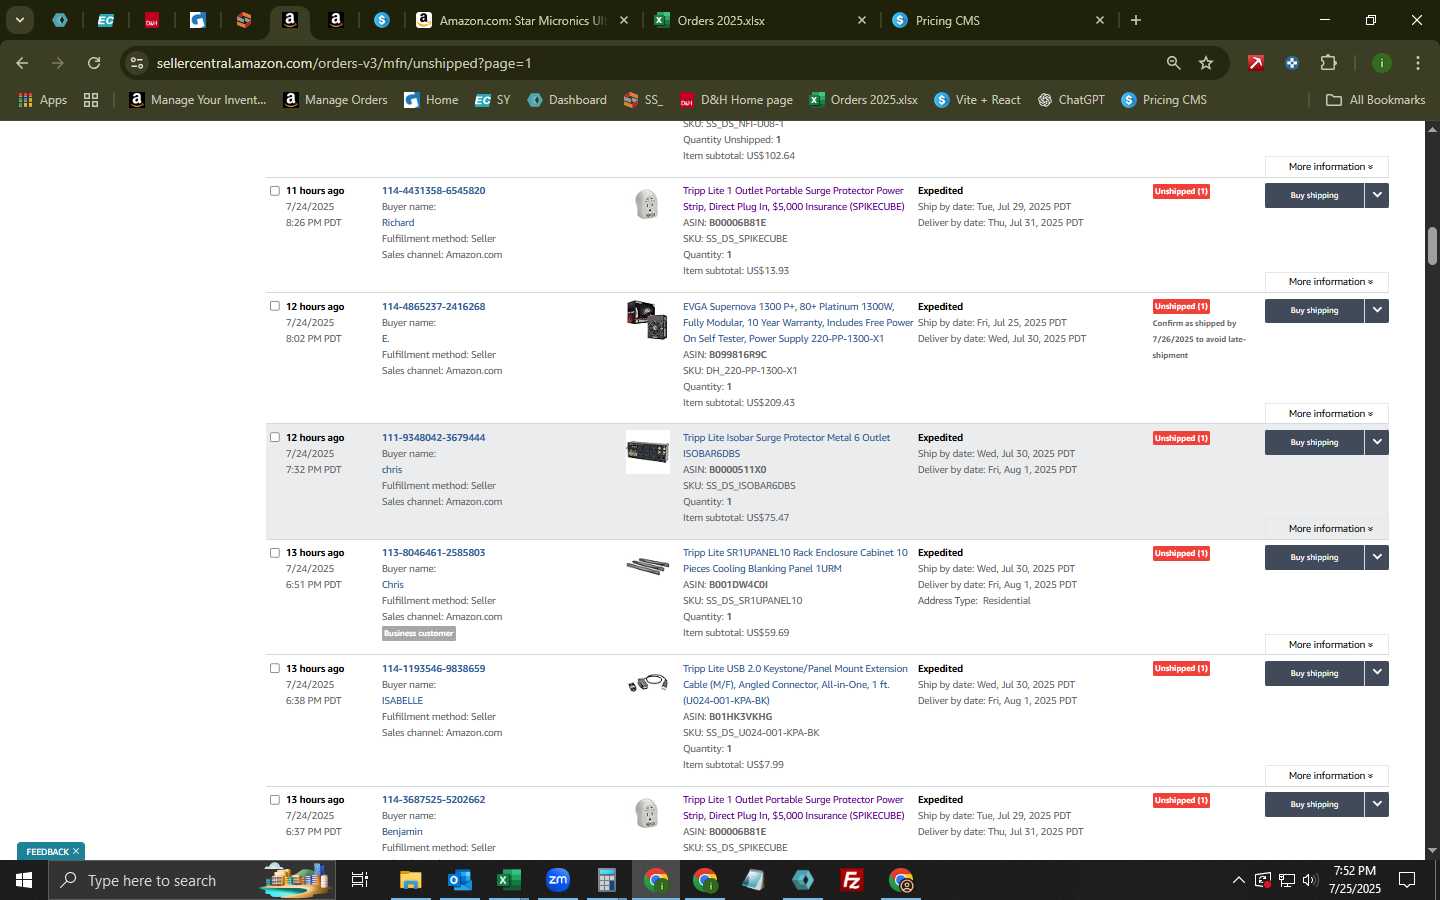1440x900 pixels.
Task: Select checkbox for order 114-4431358-6545820
Action: tap(274, 190)
